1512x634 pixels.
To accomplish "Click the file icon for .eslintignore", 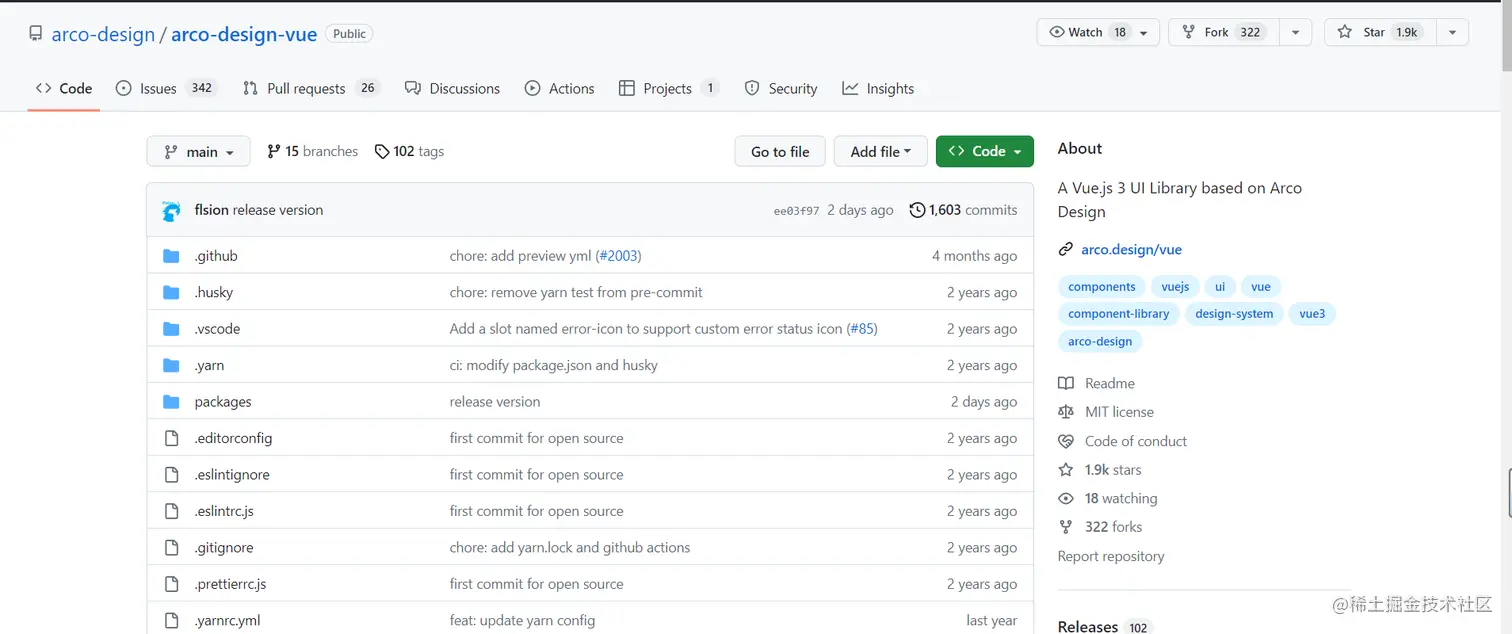I will click(171, 475).
